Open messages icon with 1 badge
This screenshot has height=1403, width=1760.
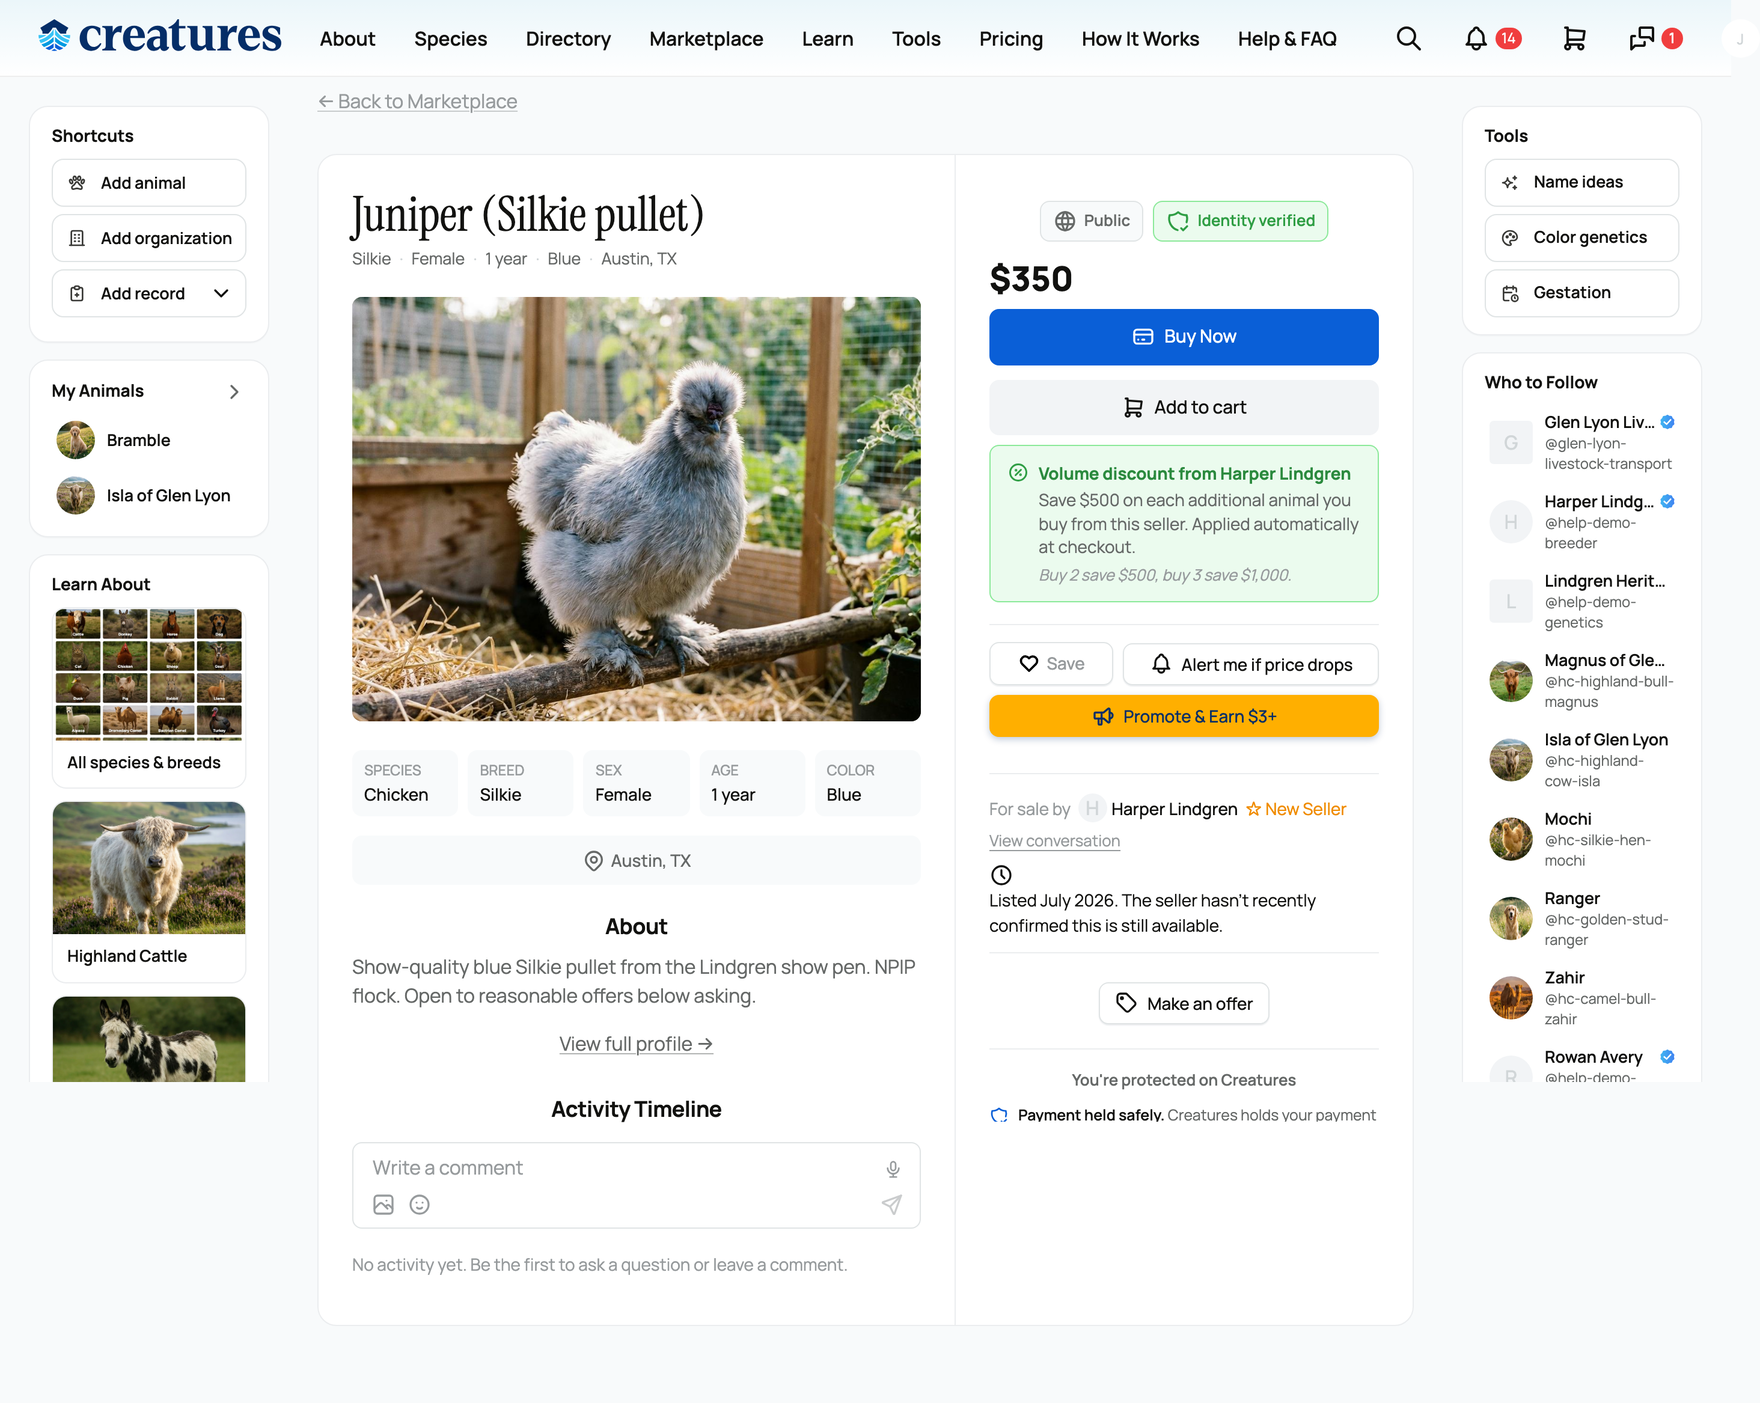1655,39
